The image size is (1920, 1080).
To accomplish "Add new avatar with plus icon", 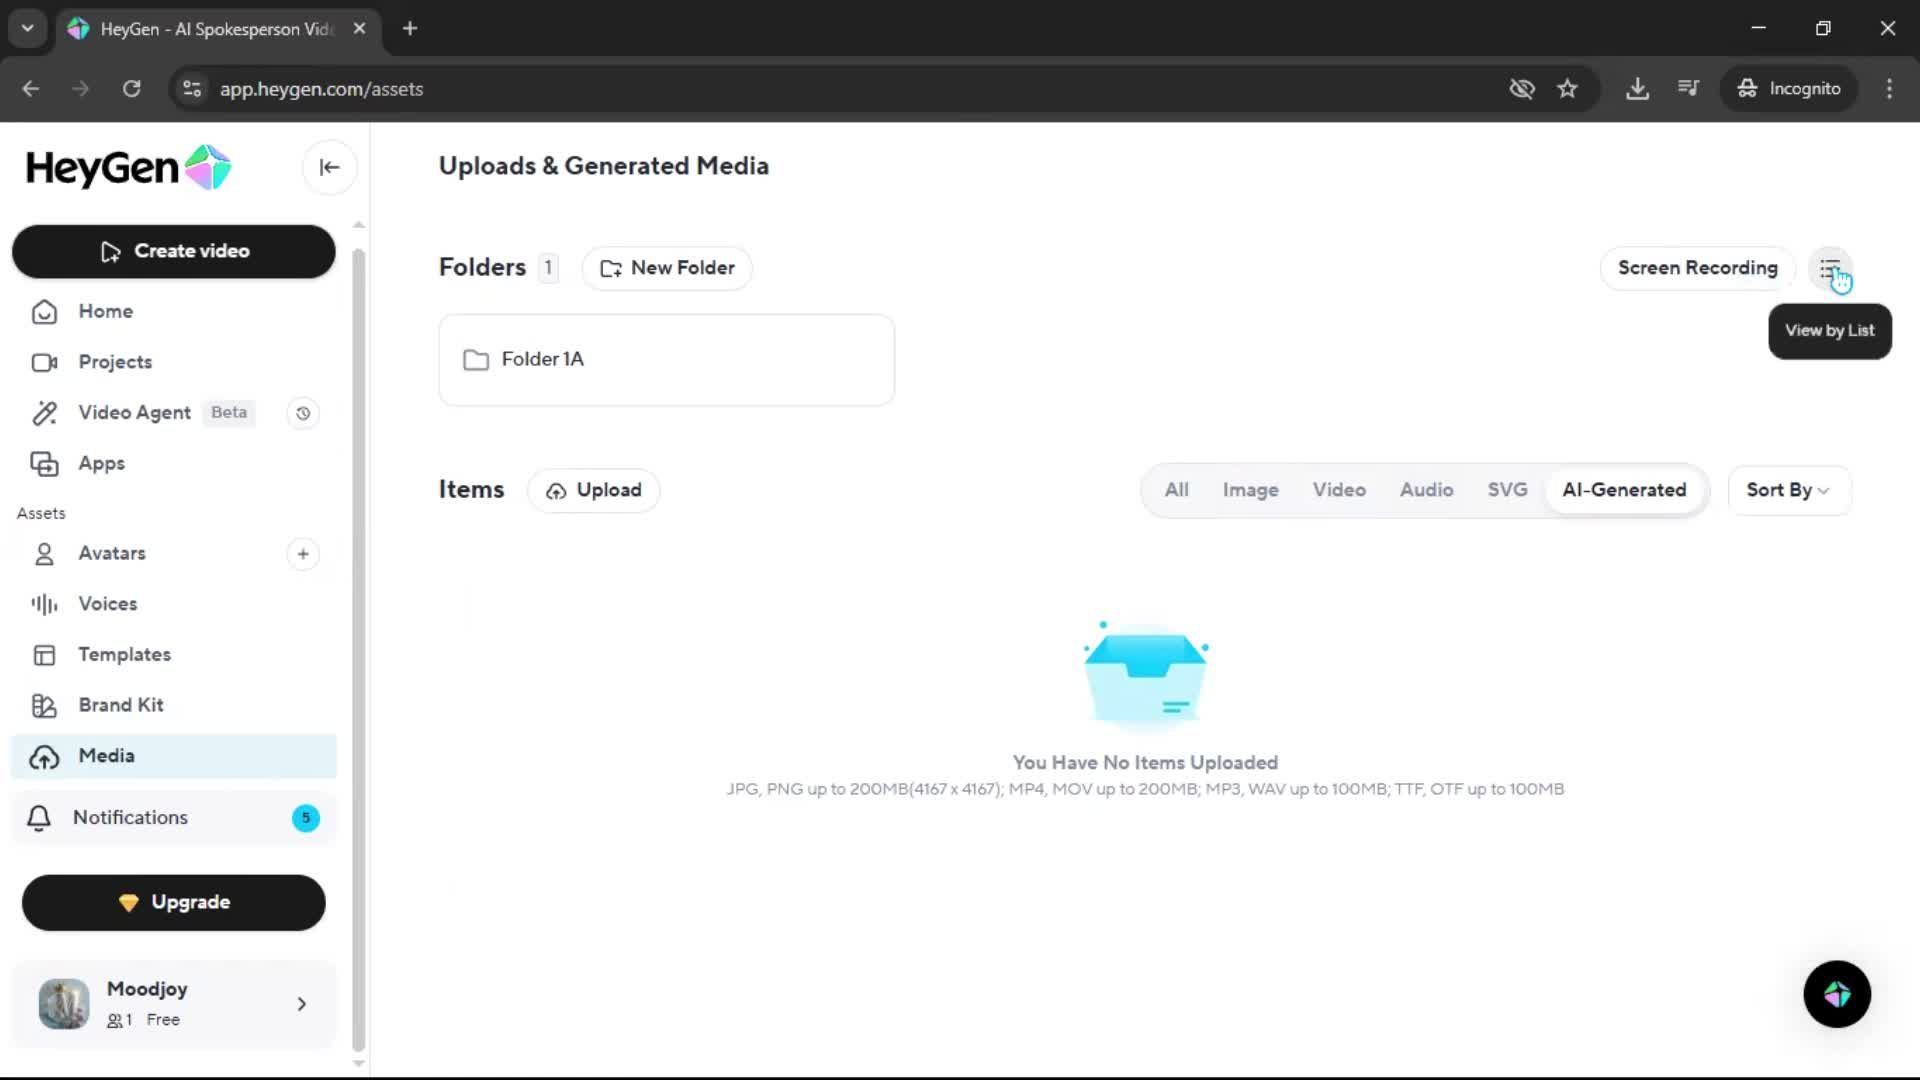I will (x=303, y=554).
